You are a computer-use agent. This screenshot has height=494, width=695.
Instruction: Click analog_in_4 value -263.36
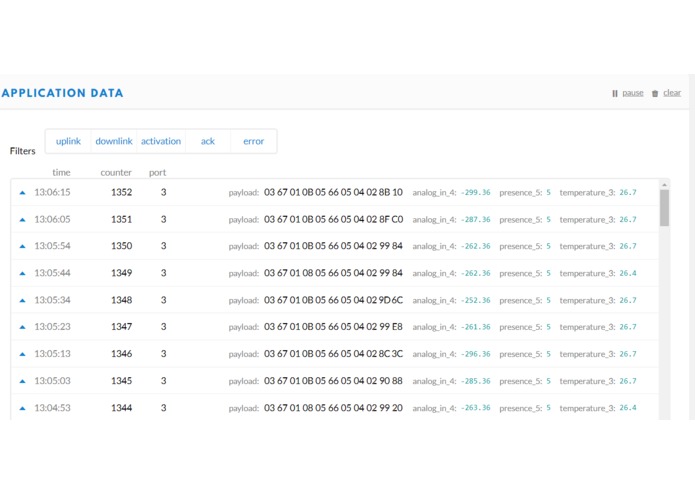coord(476,408)
